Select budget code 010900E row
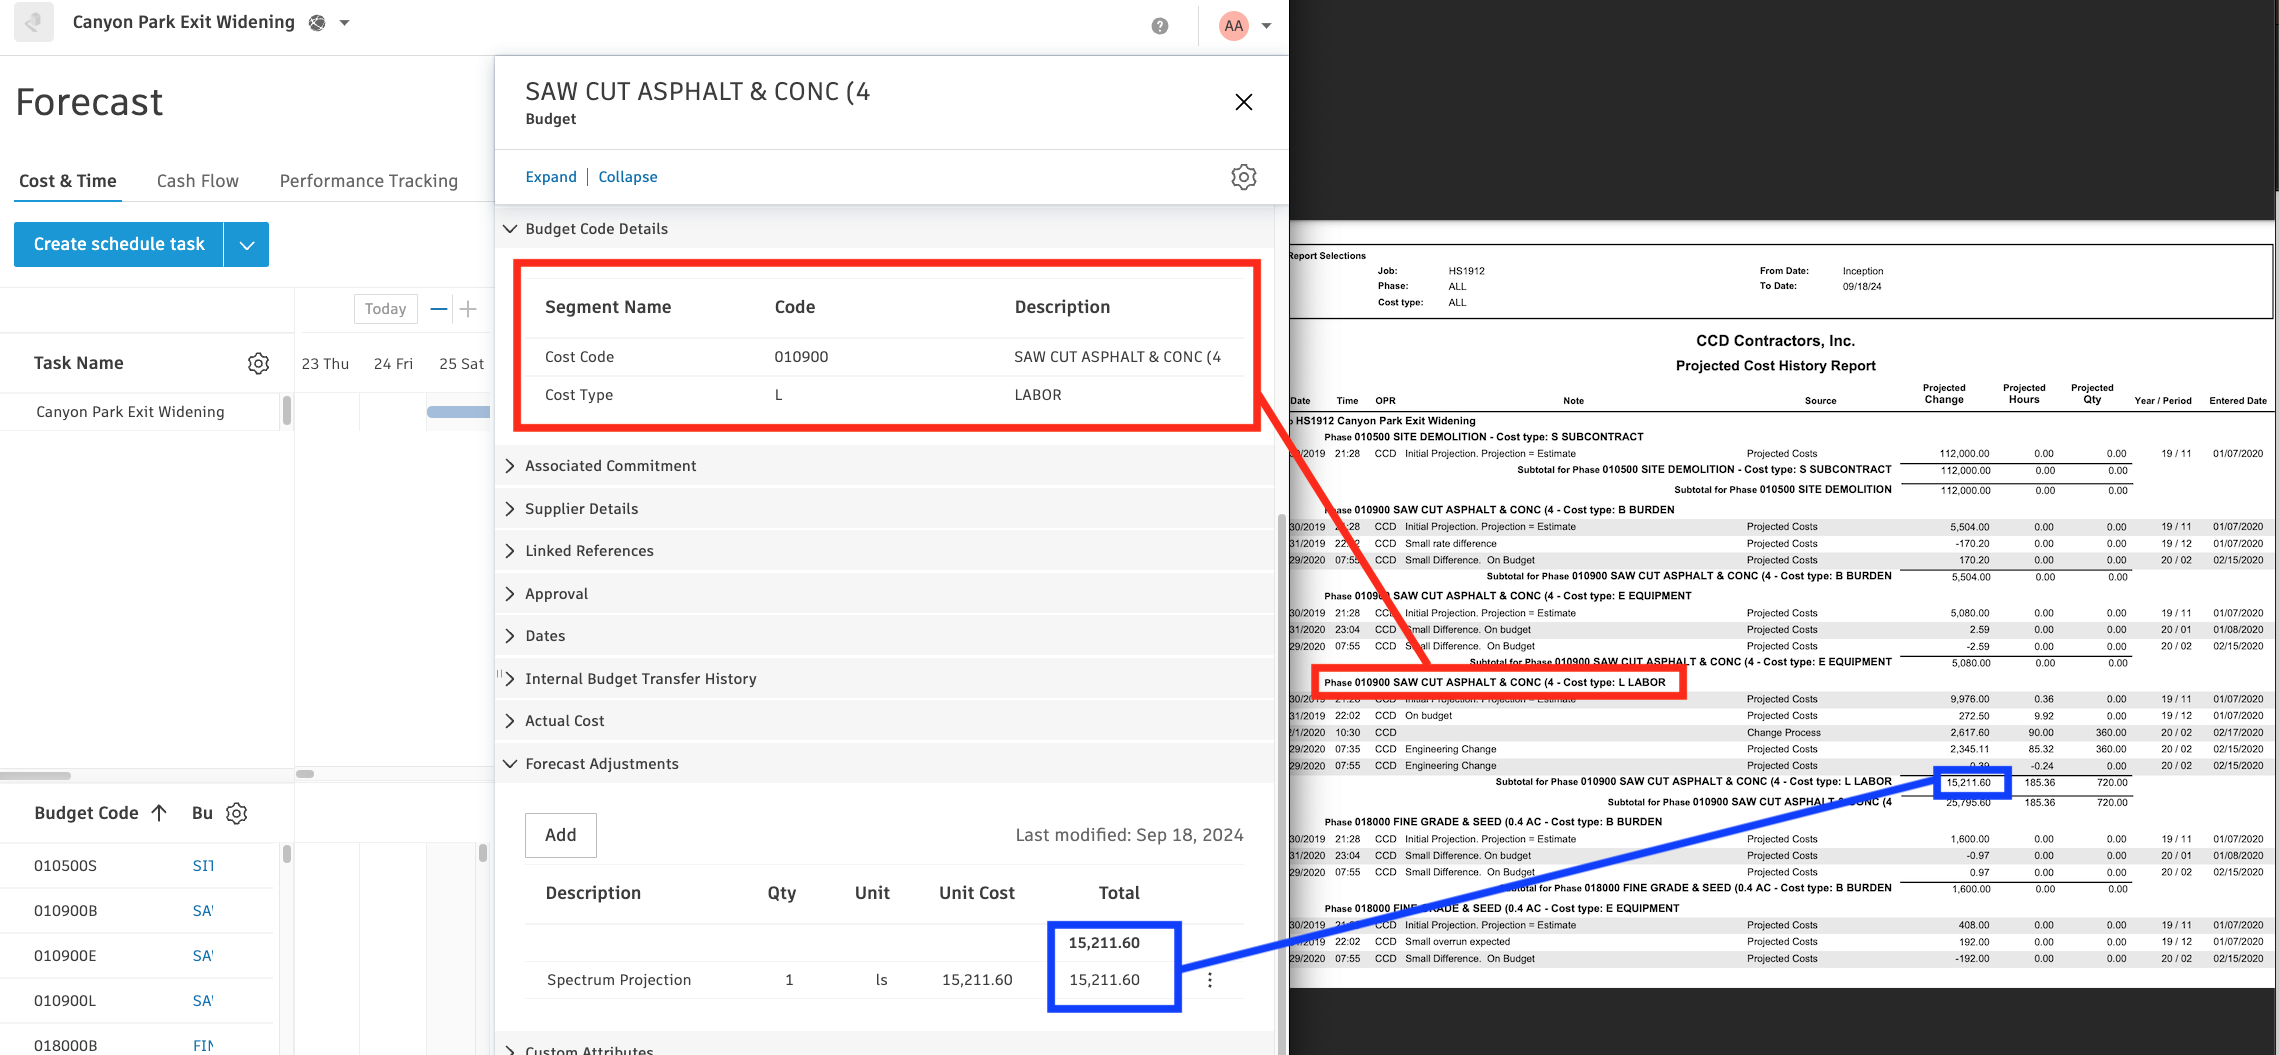This screenshot has height=1055, width=2279. coord(136,956)
